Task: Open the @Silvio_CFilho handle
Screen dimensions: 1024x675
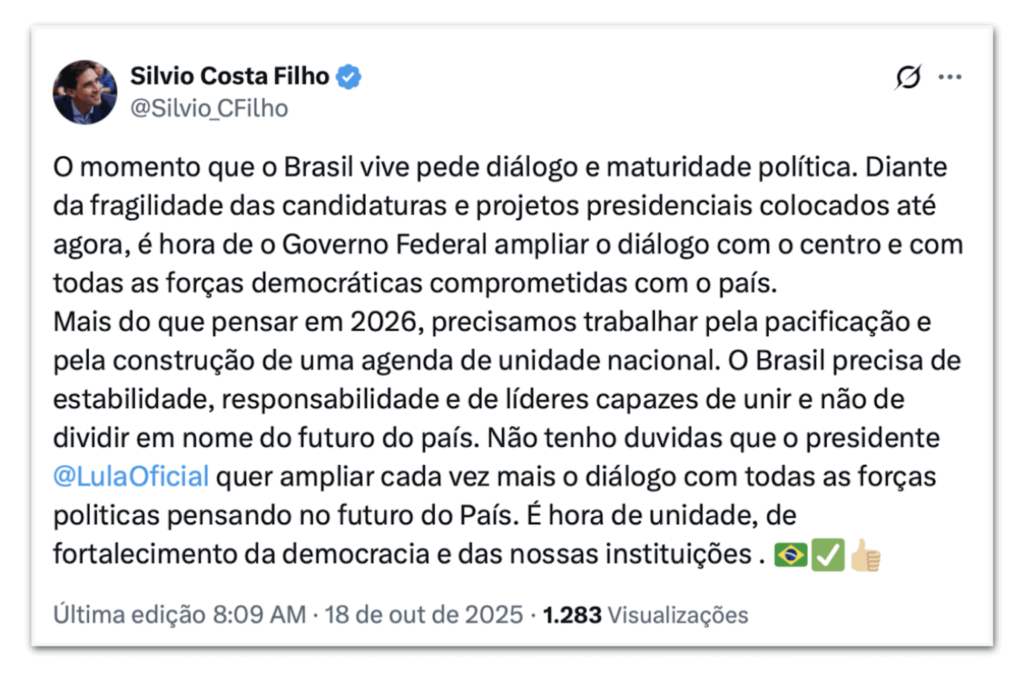Action: [x=209, y=108]
